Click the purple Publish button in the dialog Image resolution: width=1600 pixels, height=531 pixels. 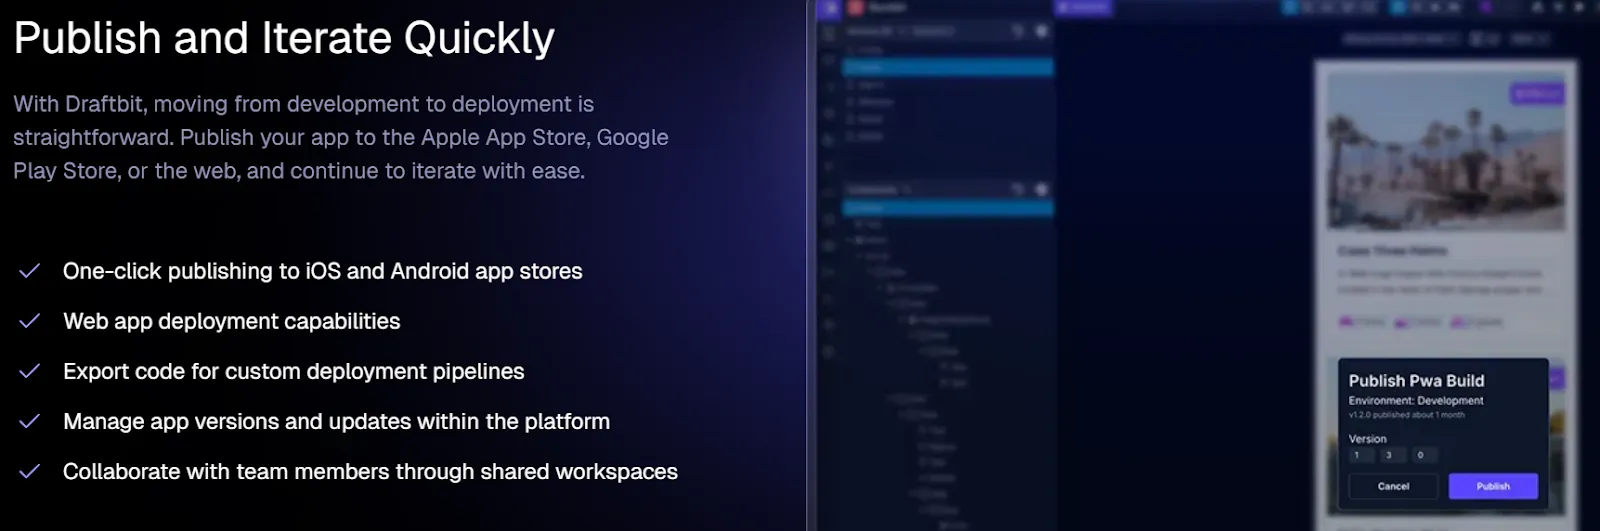click(1493, 486)
